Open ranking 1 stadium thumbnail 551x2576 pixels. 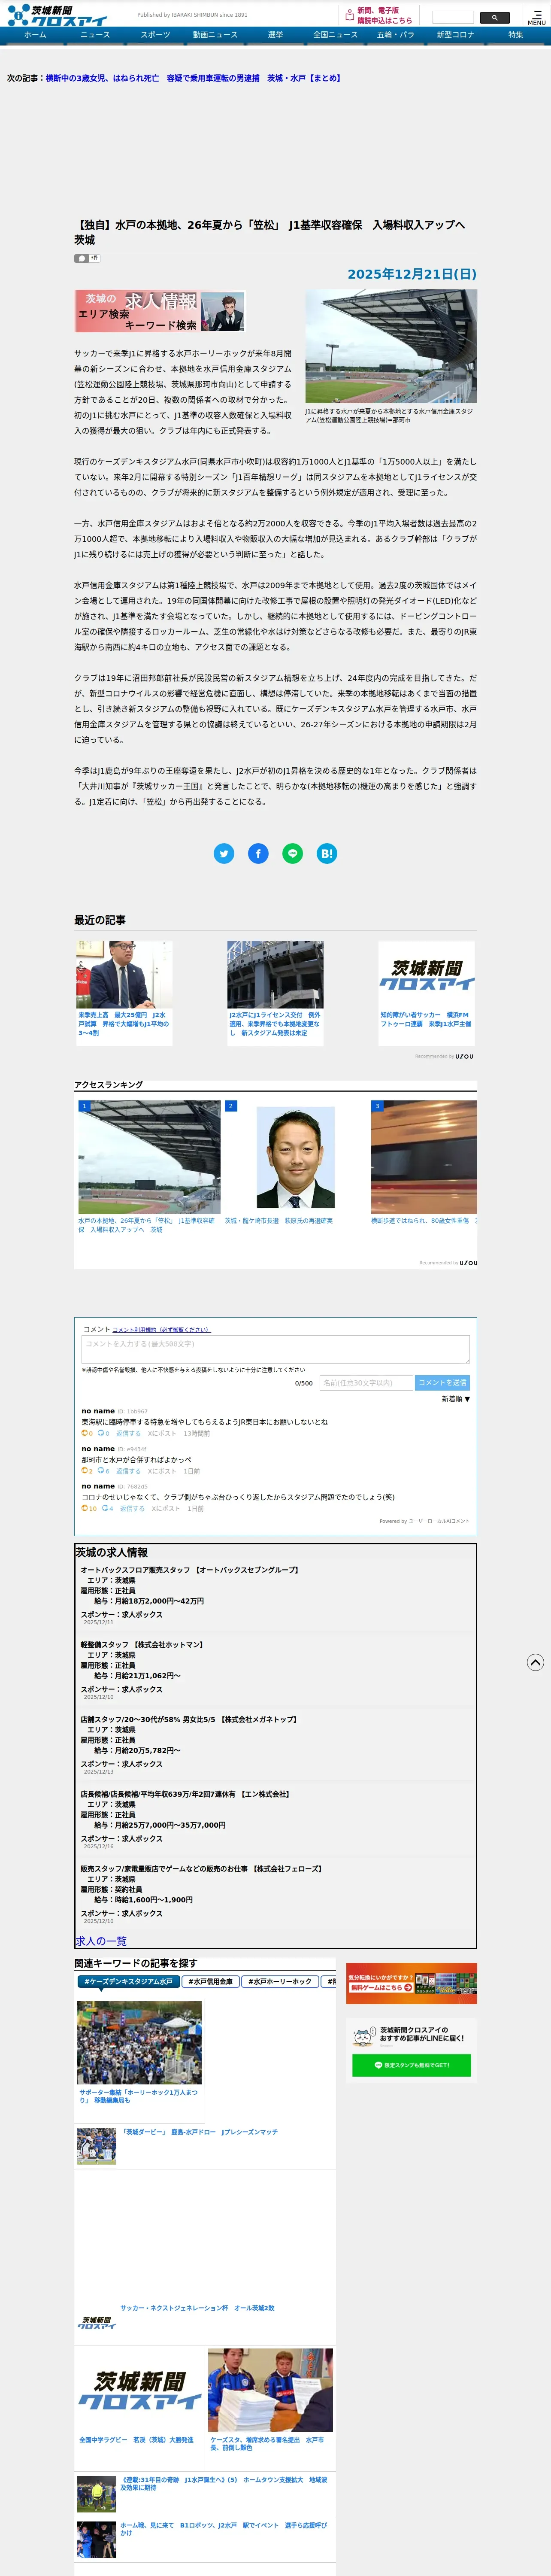pyautogui.click(x=149, y=1157)
